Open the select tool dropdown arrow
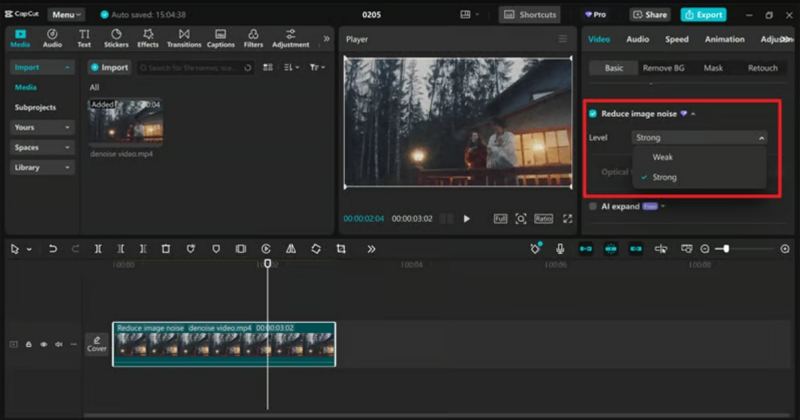The image size is (800, 420). coord(30,249)
